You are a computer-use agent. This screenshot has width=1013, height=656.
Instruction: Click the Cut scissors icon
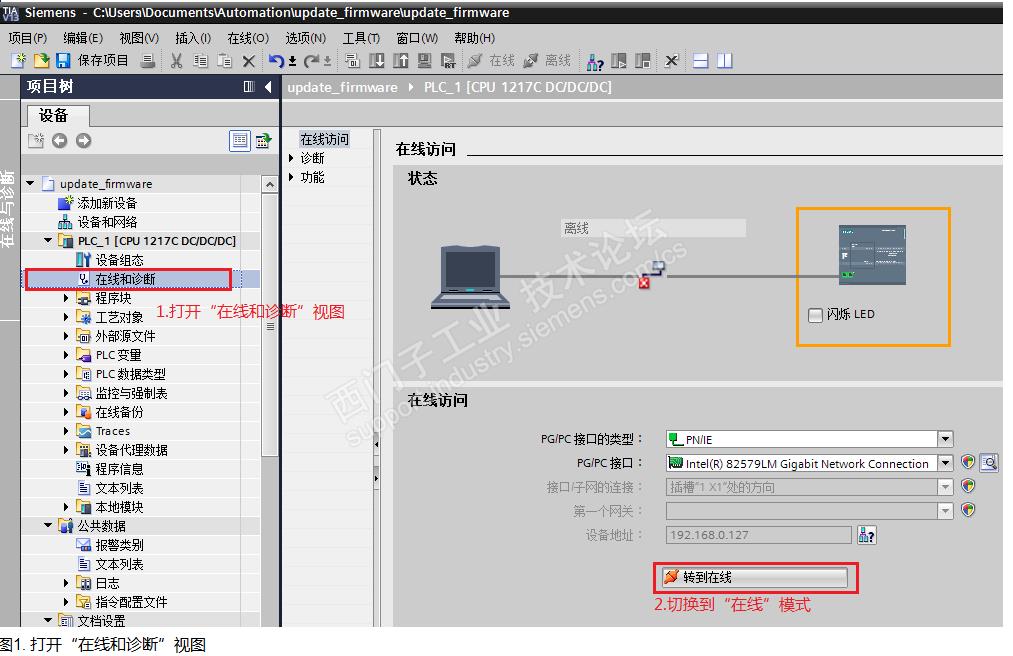176,61
